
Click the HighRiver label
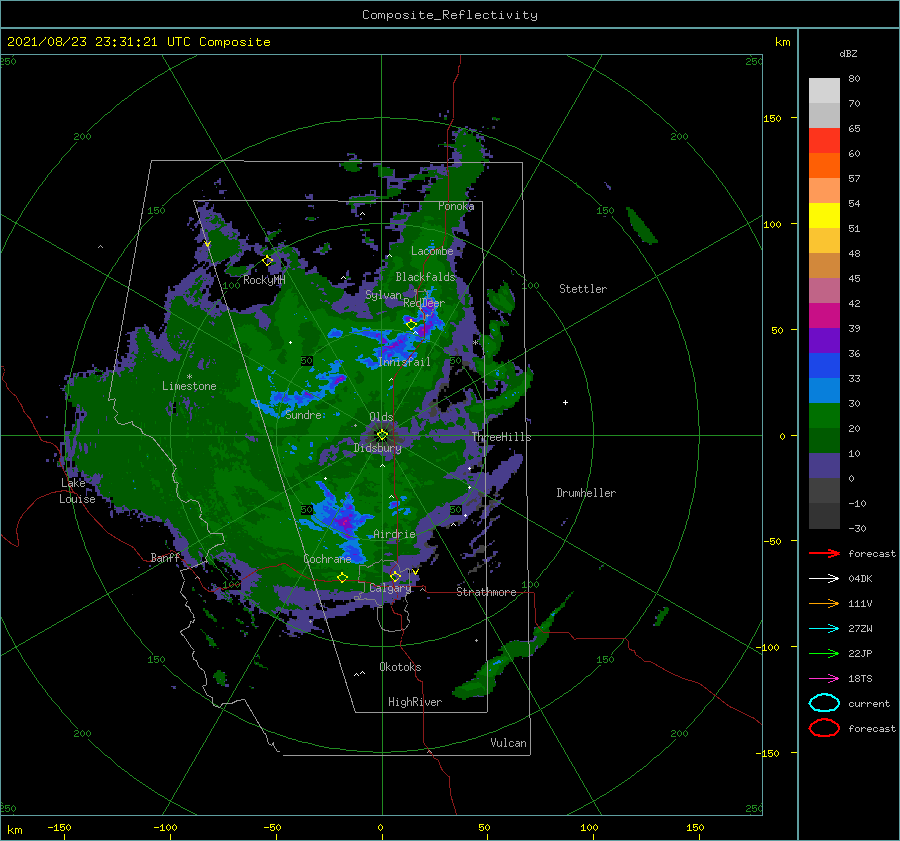point(415,702)
